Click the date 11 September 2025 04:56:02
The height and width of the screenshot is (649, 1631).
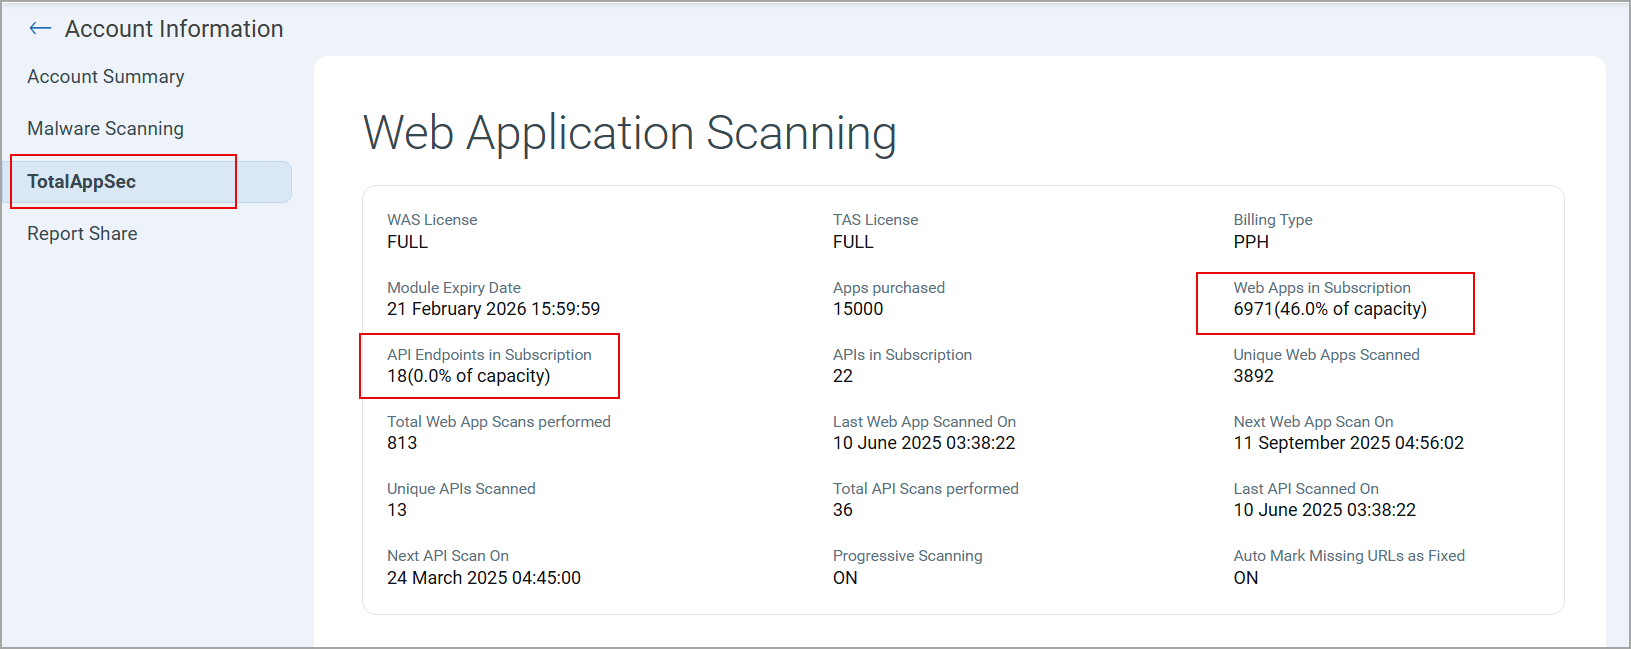1348,443
